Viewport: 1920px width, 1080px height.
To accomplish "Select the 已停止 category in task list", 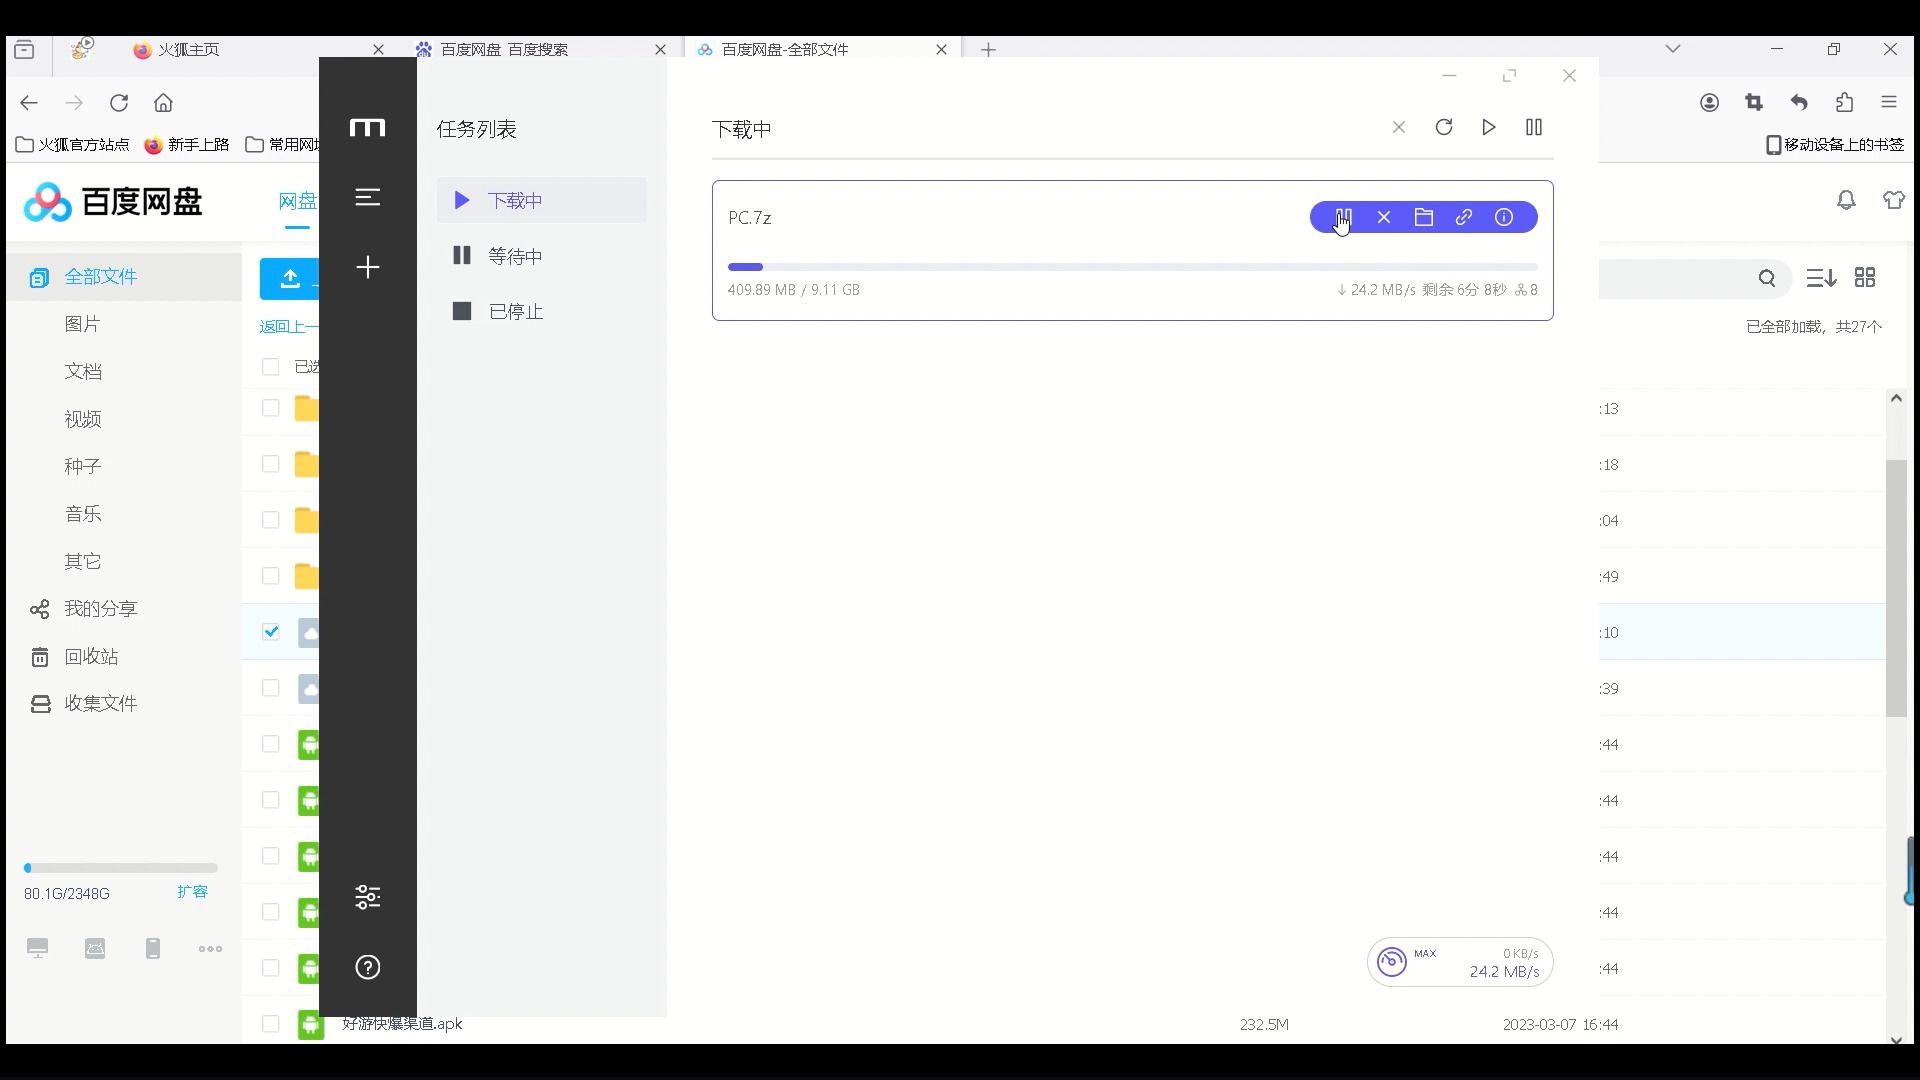I will 516,311.
